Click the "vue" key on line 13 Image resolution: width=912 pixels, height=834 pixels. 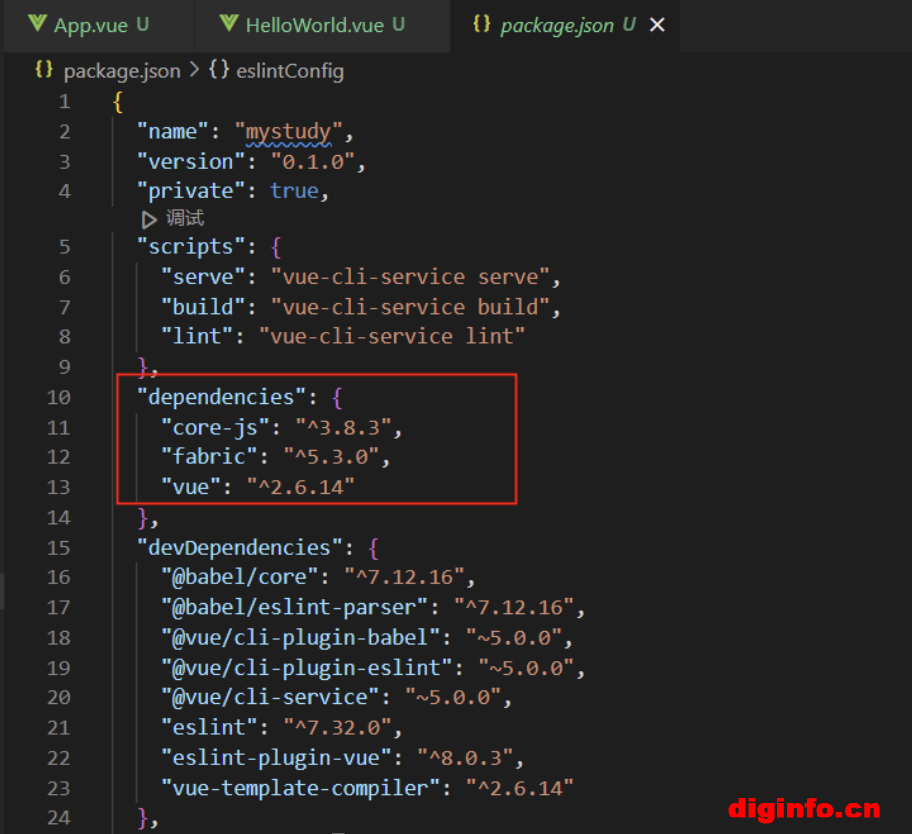point(191,487)
